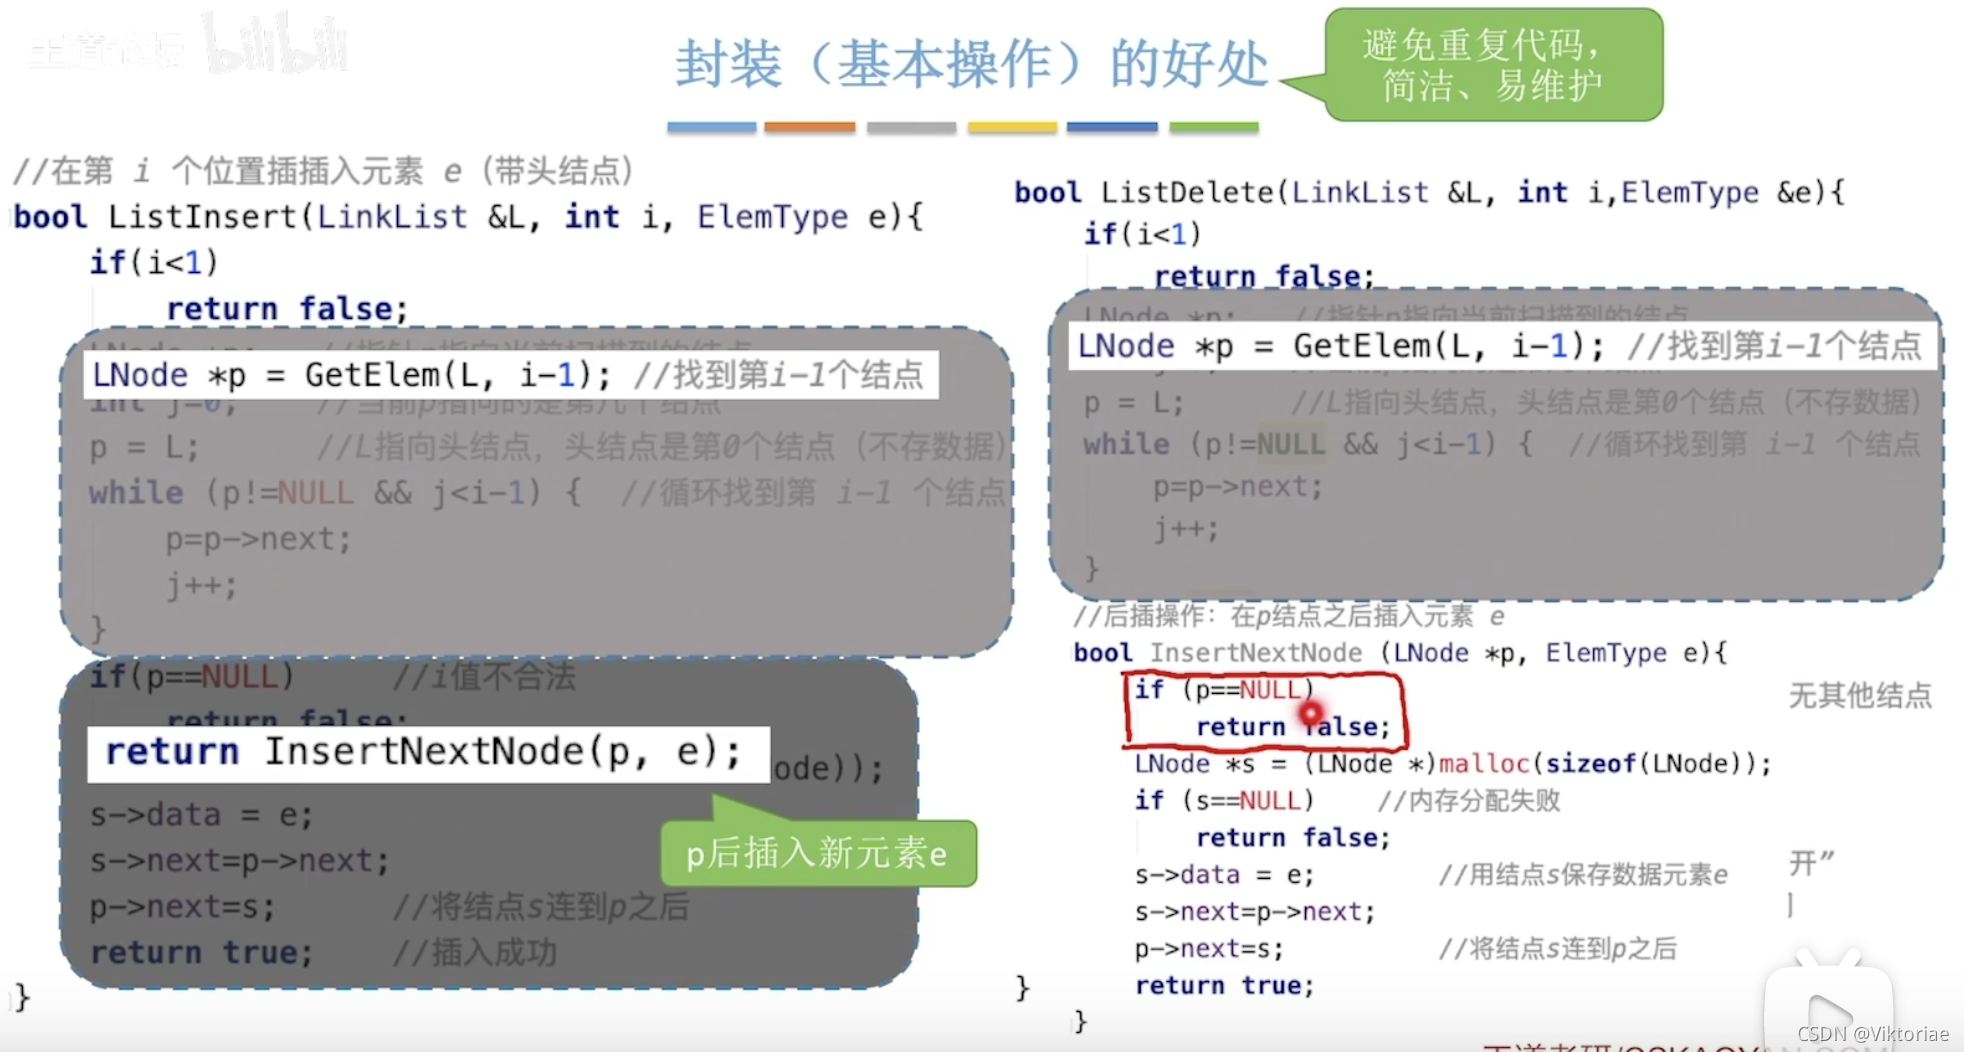The image size is (1964, 1052).
Task: Click dimmed "while (p!=NULL && j<i-1) {" in ListInsert
Action: (335, 493)
